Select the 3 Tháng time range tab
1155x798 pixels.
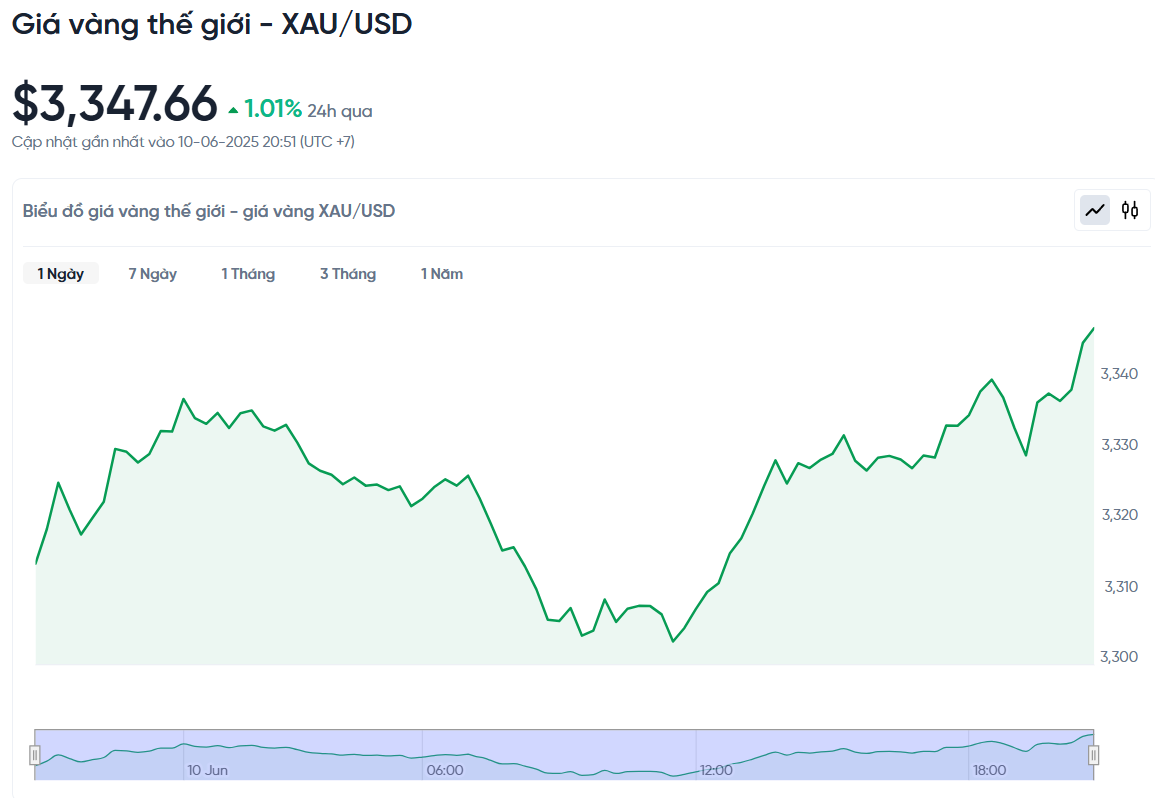348,274
